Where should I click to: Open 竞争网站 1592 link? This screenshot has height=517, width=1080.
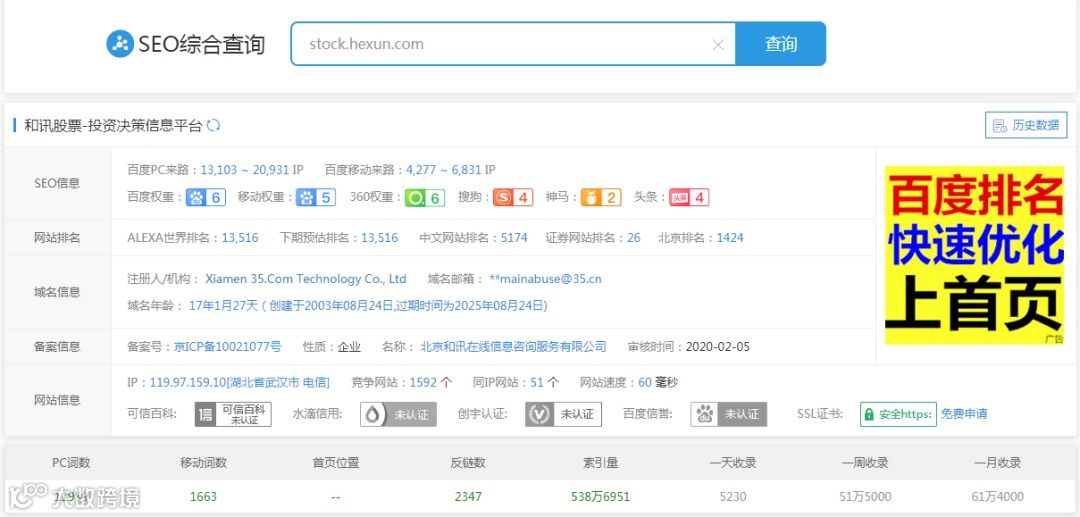(x=423, y=382)
